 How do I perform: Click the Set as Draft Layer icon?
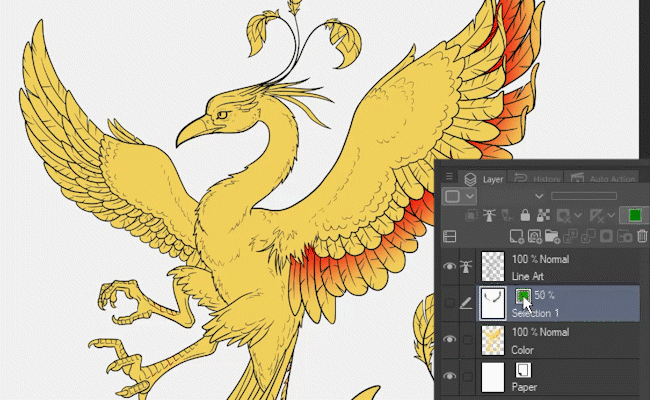pos(507,215)
